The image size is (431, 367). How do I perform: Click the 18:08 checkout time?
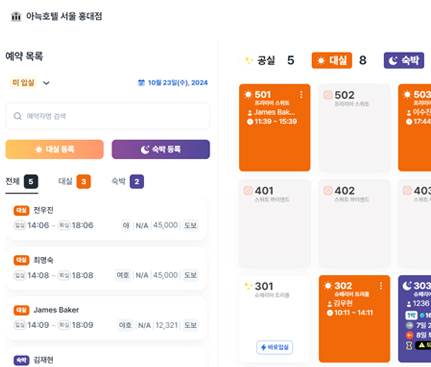[x=82, y=275]
